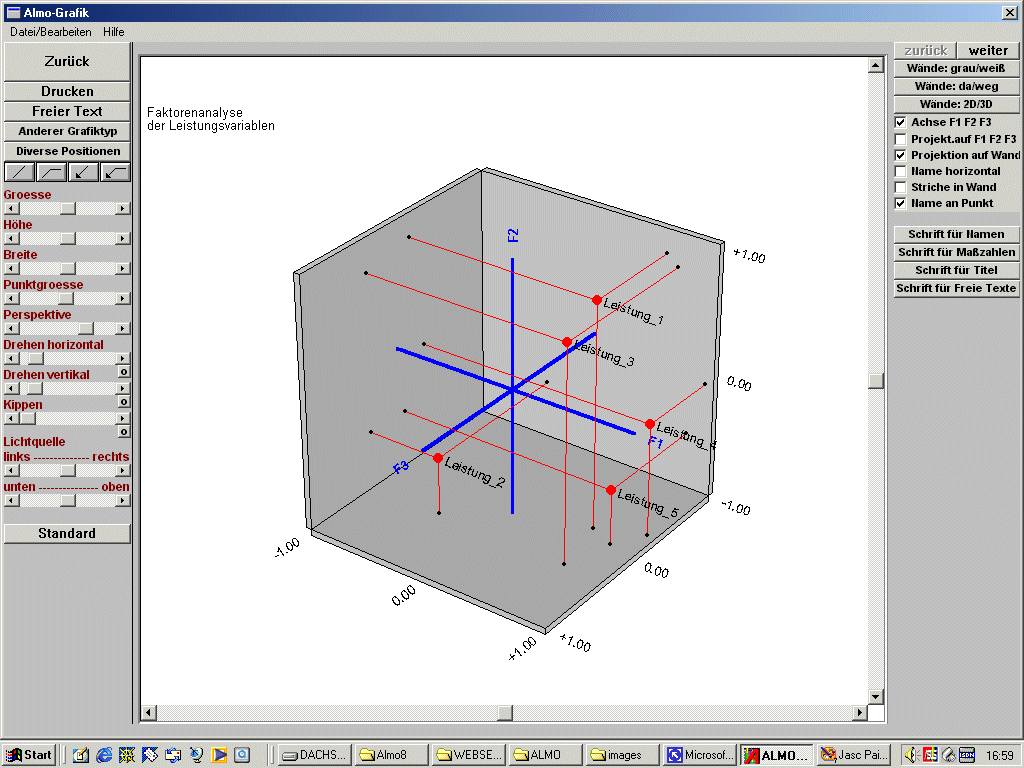Image resolution: width=1024 pixels, height=768 pixels.
Task: Open the Hilfe menu
Action: [114, 32]
